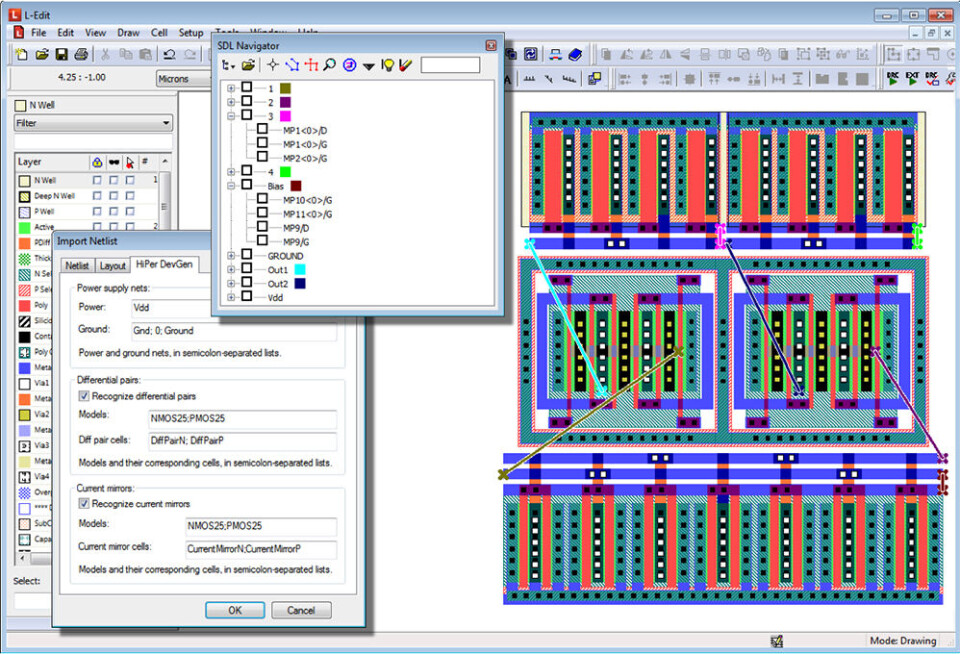The image size is (960, 654).
Task: Click the selection arrow column icon in Layer header
Action: 130,163
